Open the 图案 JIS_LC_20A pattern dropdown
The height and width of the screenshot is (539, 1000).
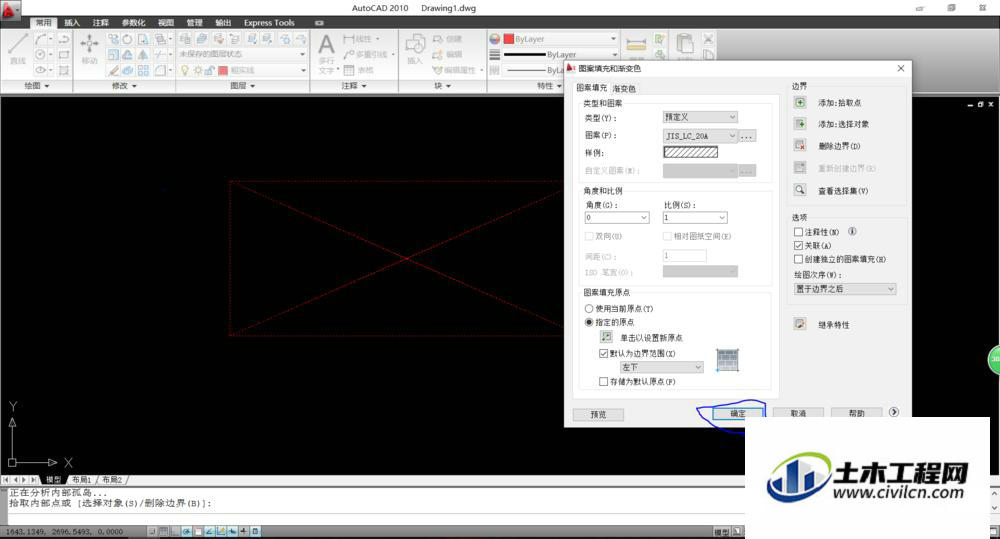tap(700, 136)
